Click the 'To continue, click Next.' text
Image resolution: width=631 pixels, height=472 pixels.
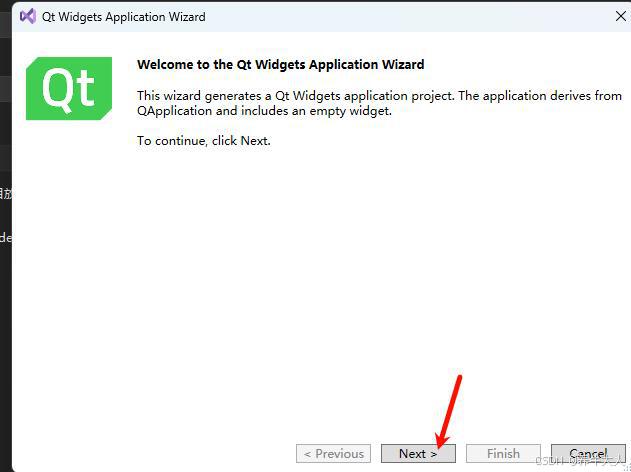pyautogui.click(x=204, y=141)
